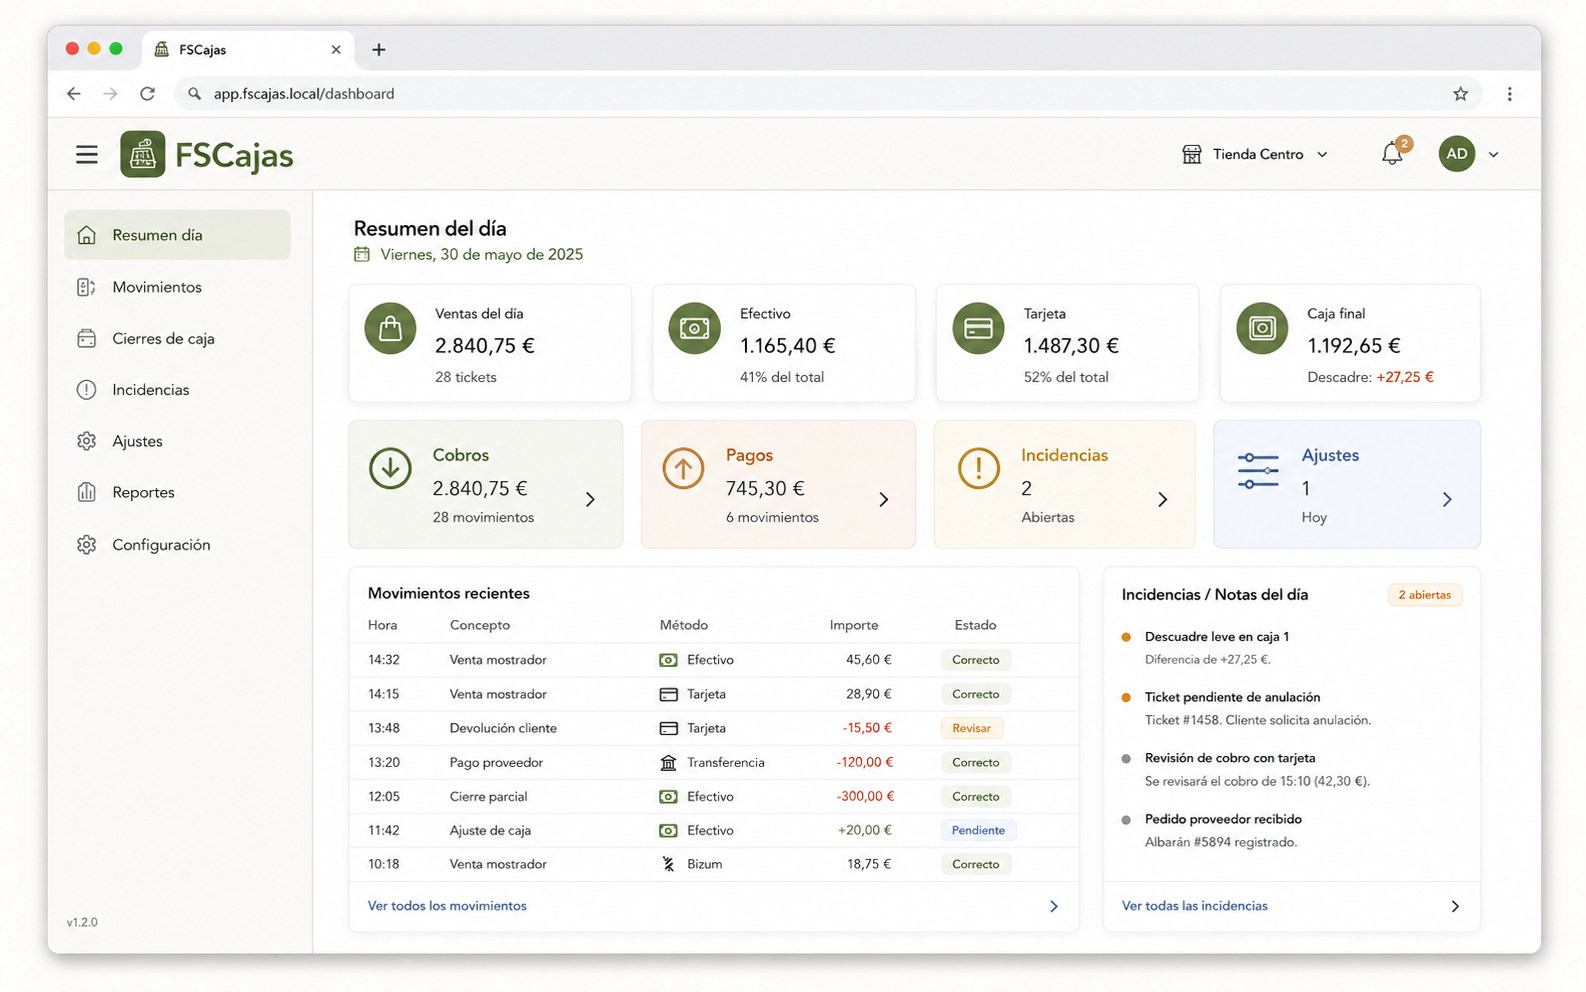Expand the user account chevron
The height and width of the screenshot is (992, 1586).
click(1493, 155)
